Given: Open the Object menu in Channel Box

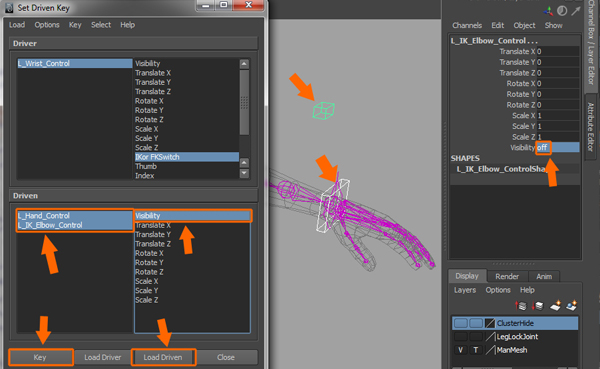Looking at the screenshot, I should pos(524,25).
